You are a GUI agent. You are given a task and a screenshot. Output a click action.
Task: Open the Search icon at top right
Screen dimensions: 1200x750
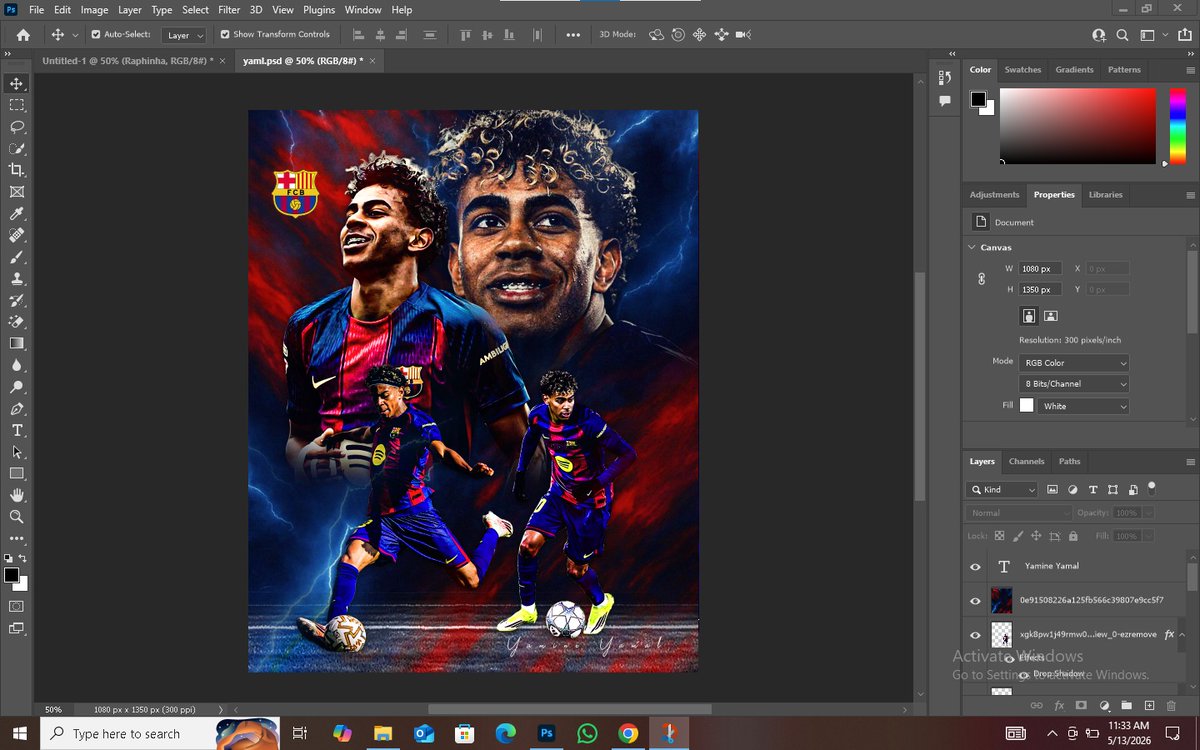(1122, 34)
